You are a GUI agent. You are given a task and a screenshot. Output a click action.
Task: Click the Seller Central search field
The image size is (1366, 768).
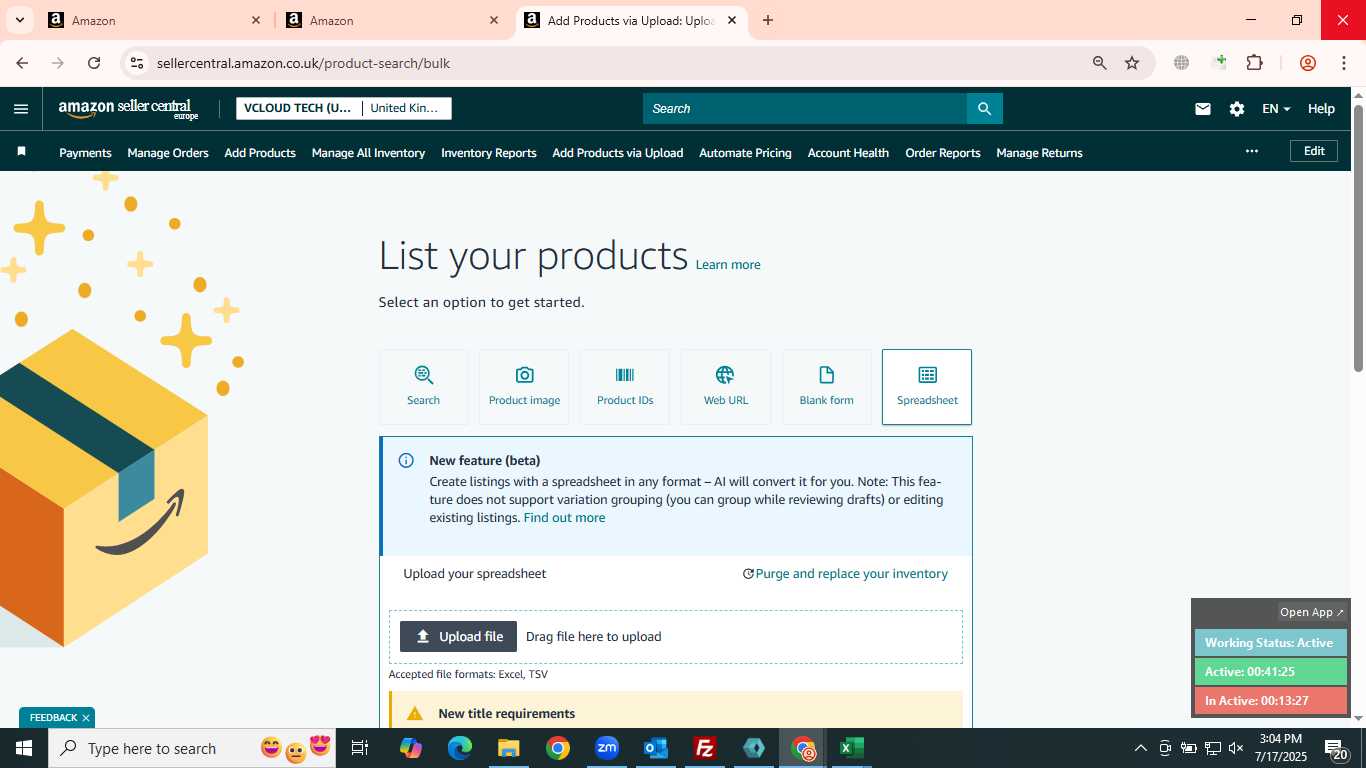[x=804, y=108]
